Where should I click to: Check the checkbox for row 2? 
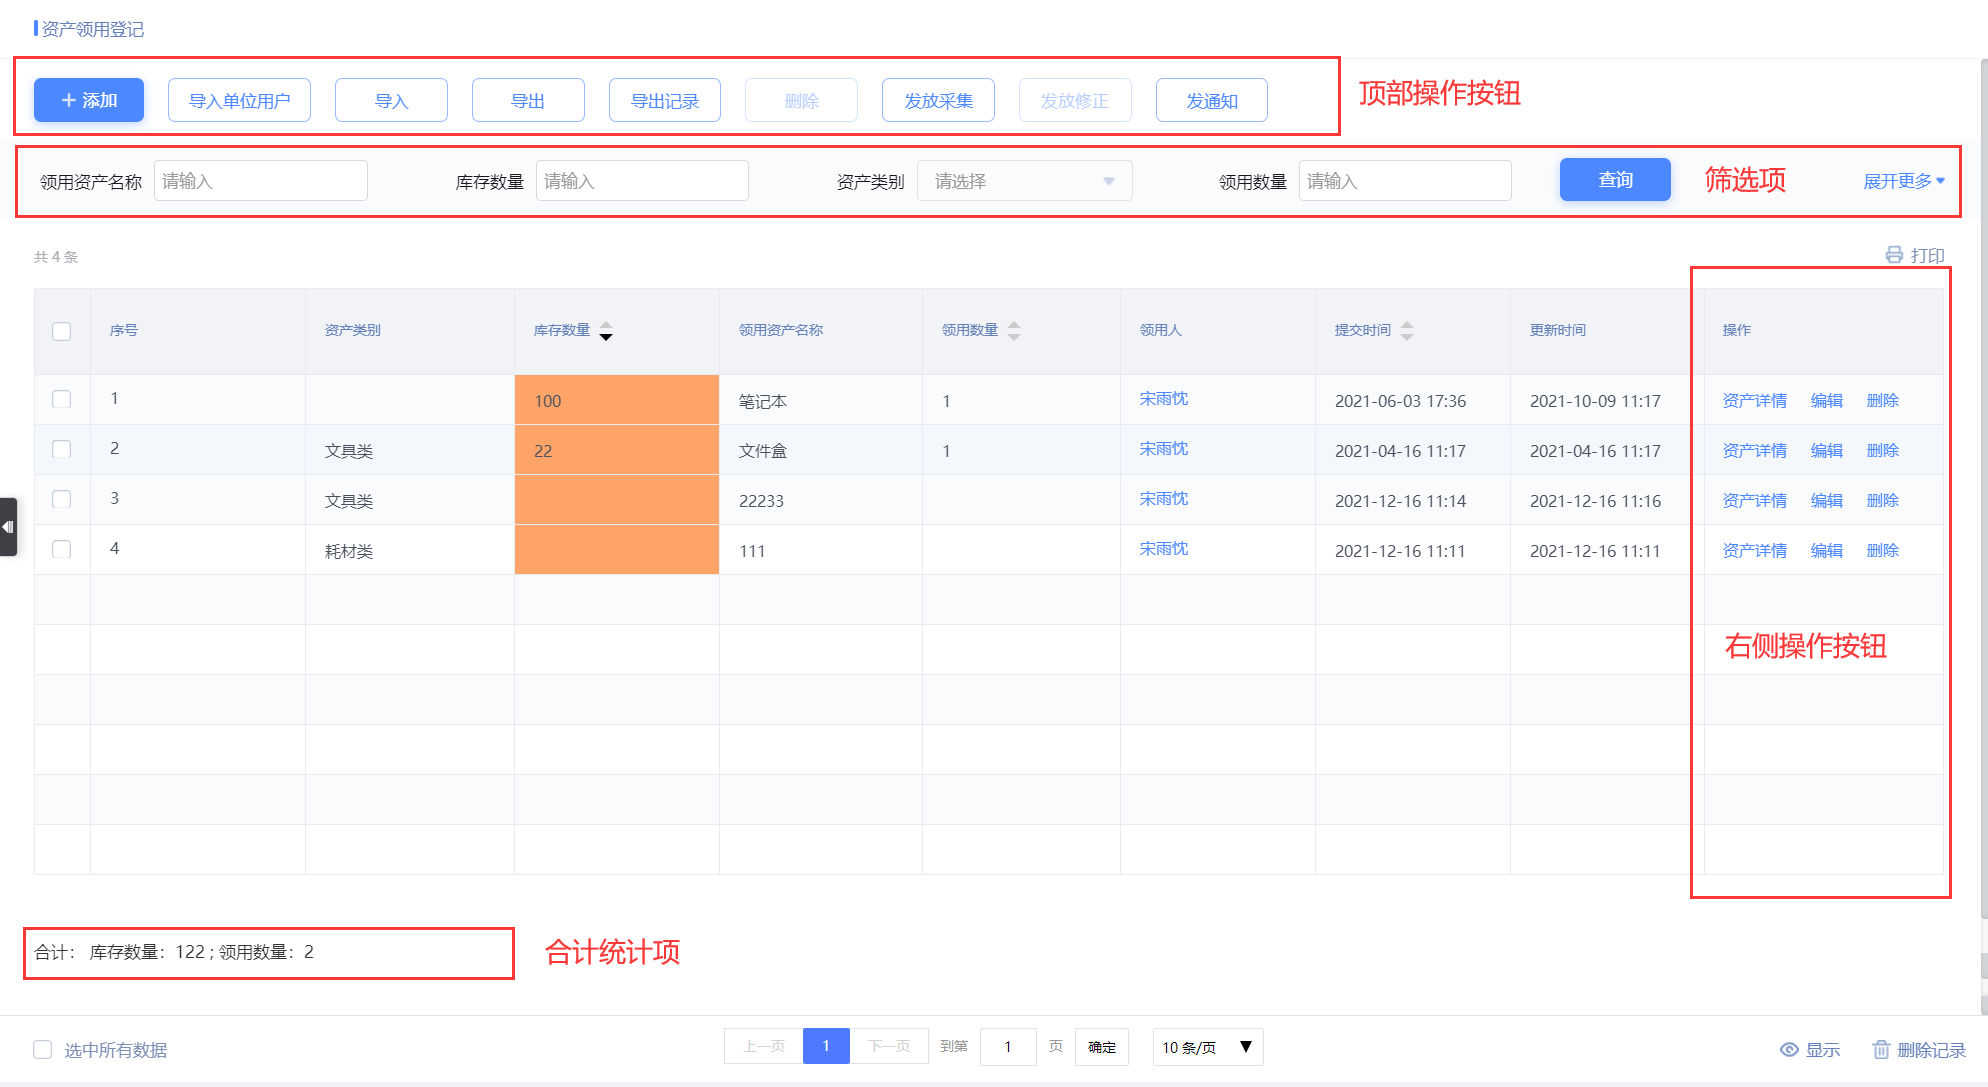click(62, 449)
